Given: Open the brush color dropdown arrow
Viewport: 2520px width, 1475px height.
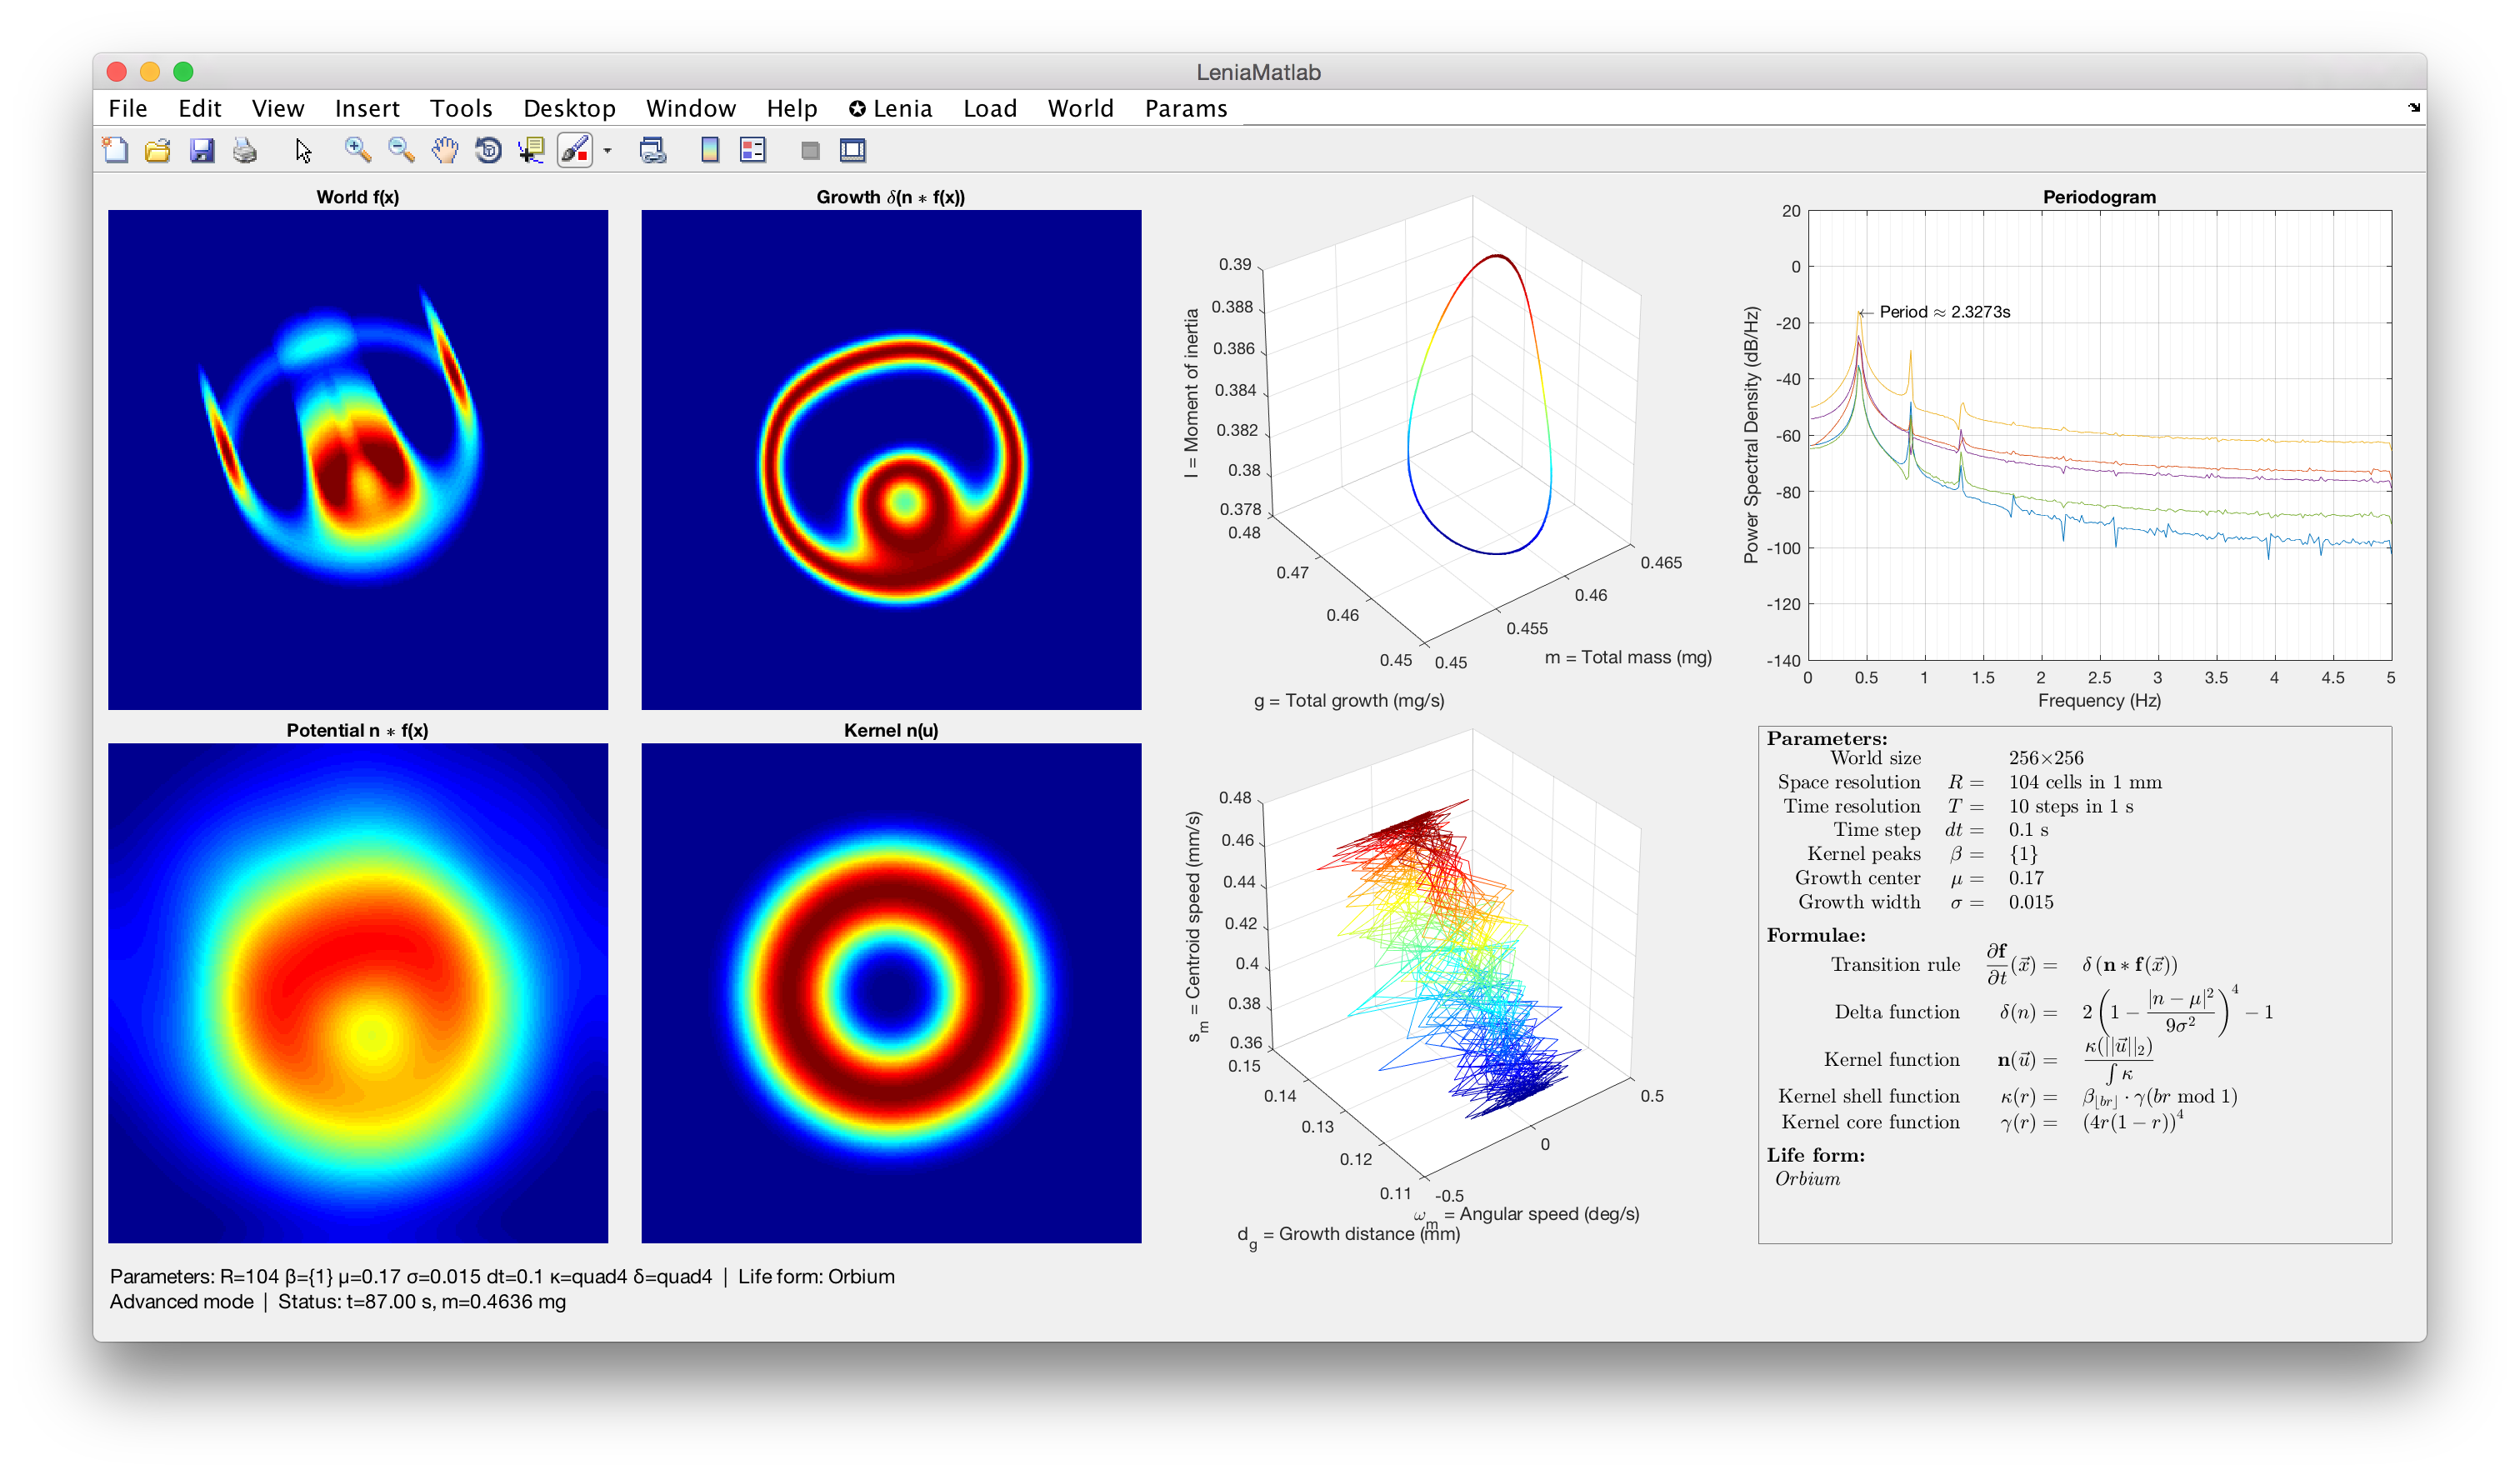Looking at the screenshot, I should 607,151.
